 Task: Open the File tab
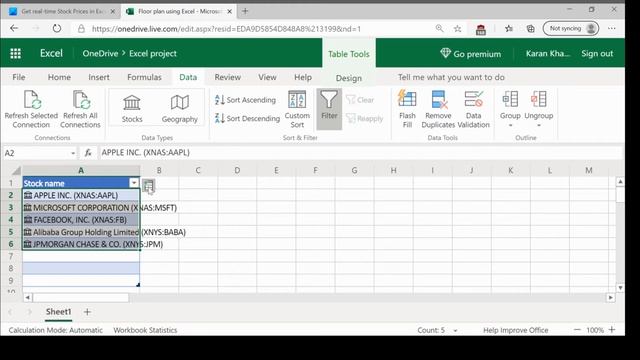[x=19, y=77]
